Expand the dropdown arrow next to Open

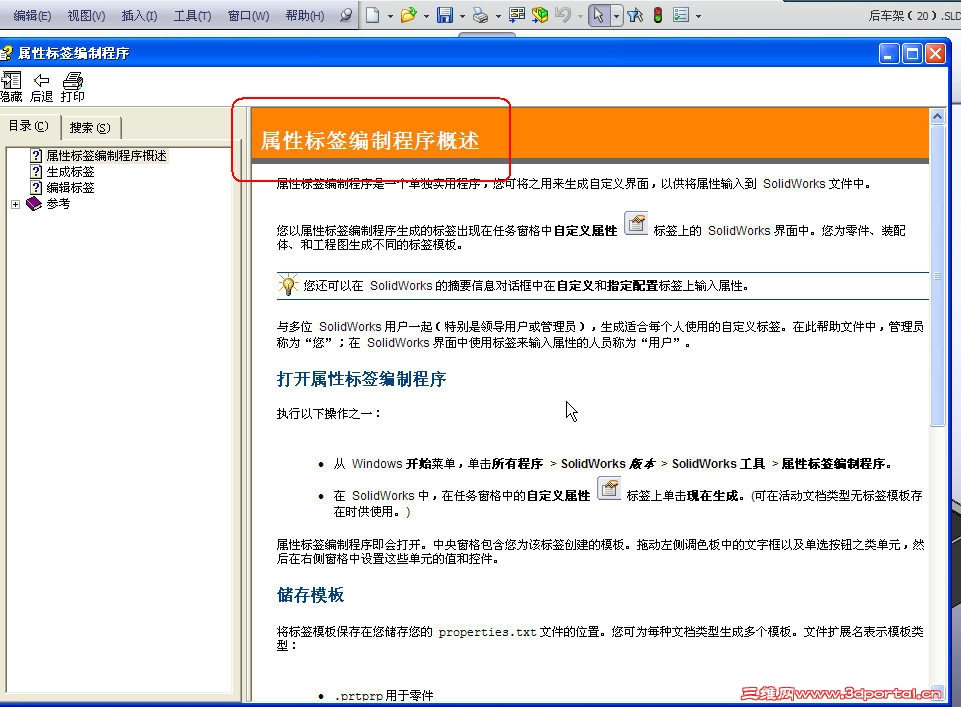(x=426, y=16)
